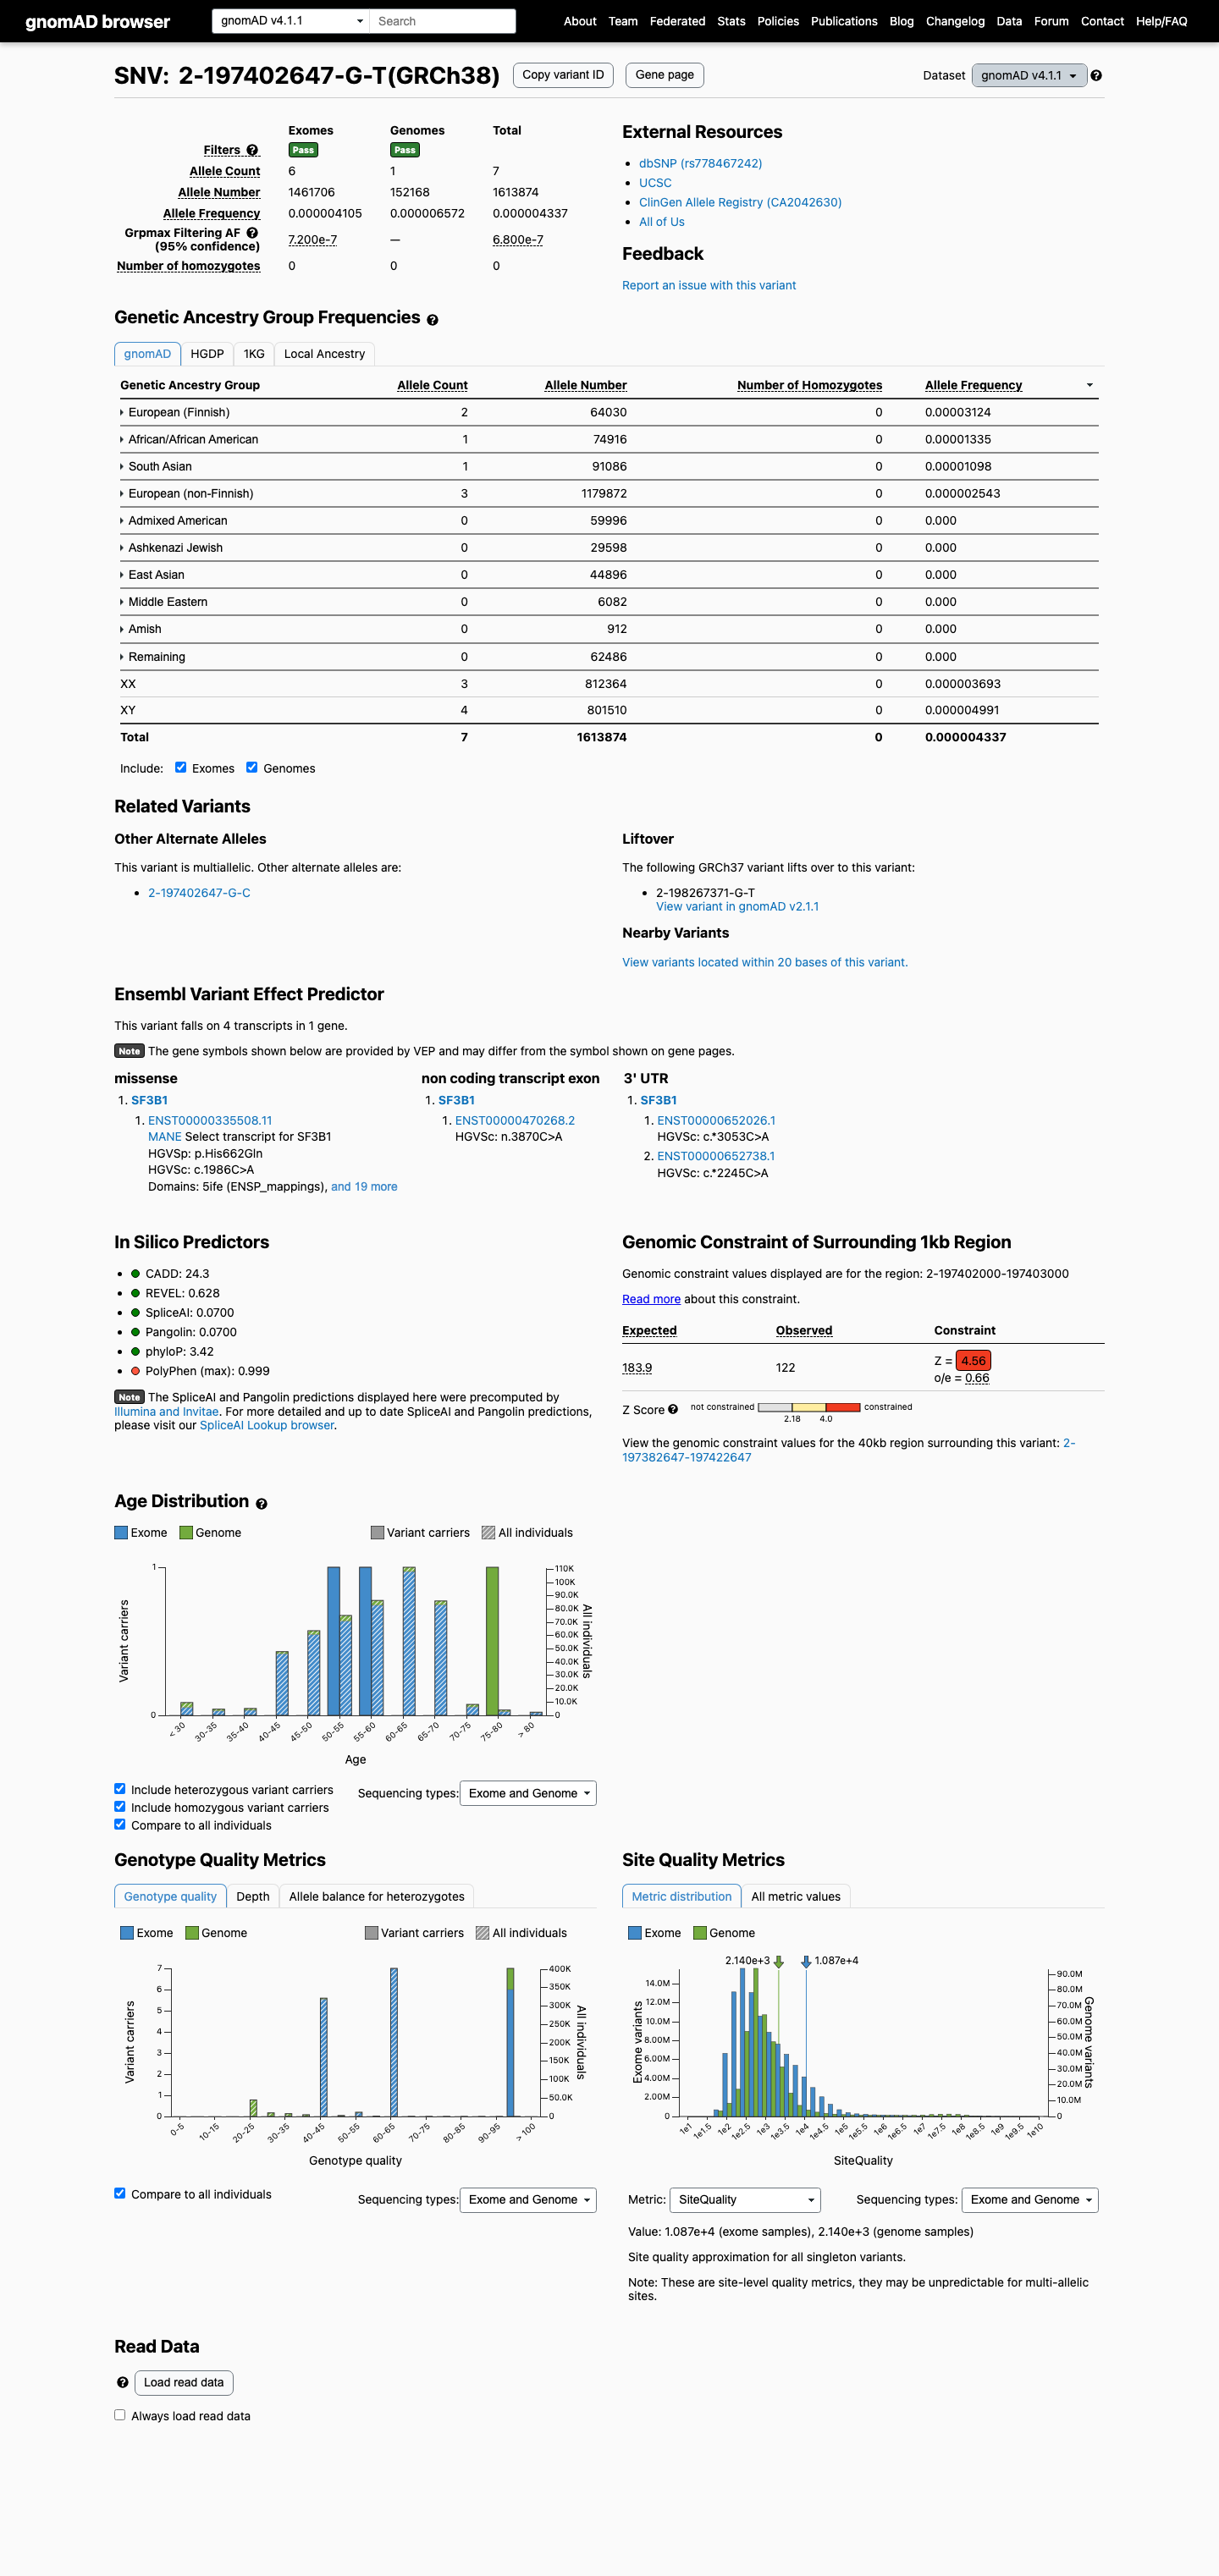Open the gnomAD v4.1.1 search dataset dropdown

coord(291,21)
